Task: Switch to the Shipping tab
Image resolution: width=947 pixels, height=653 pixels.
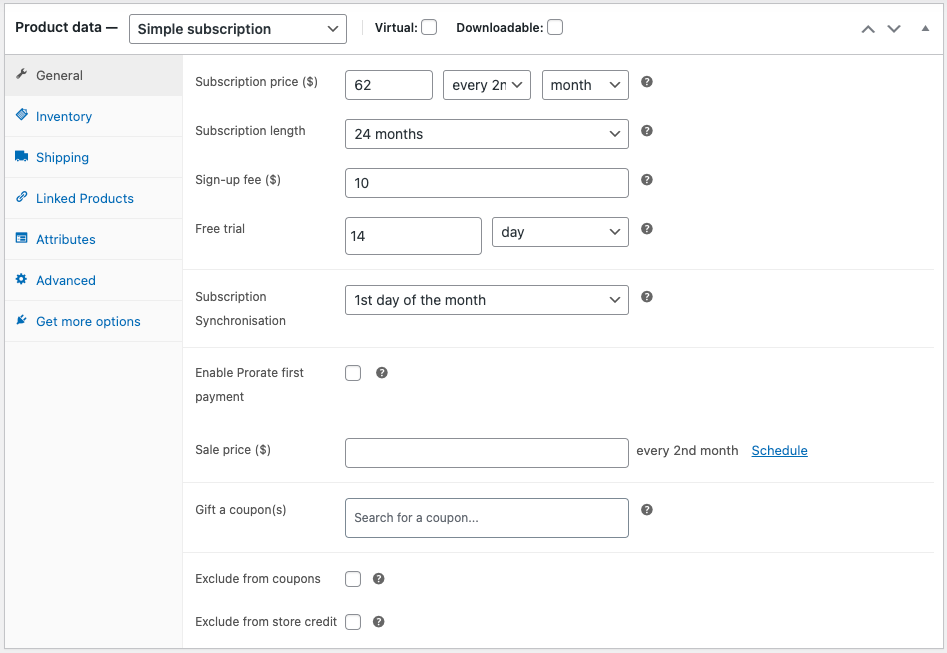Action: 94,158
